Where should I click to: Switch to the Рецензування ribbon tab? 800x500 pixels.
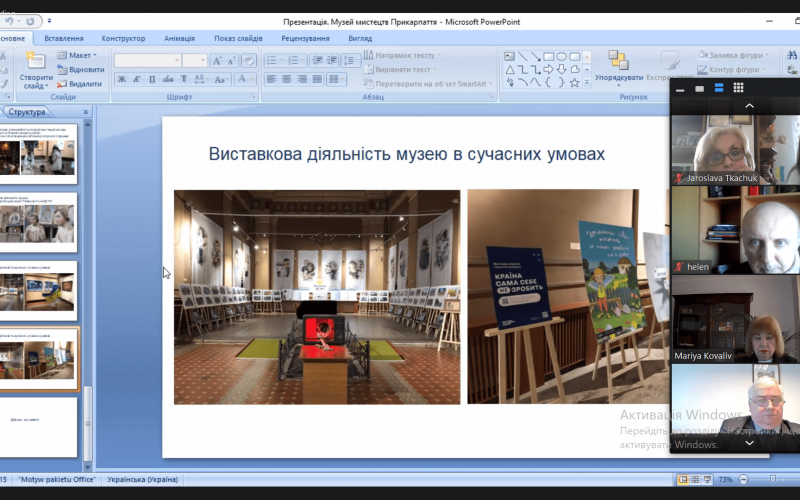click(x=306, y=38)
